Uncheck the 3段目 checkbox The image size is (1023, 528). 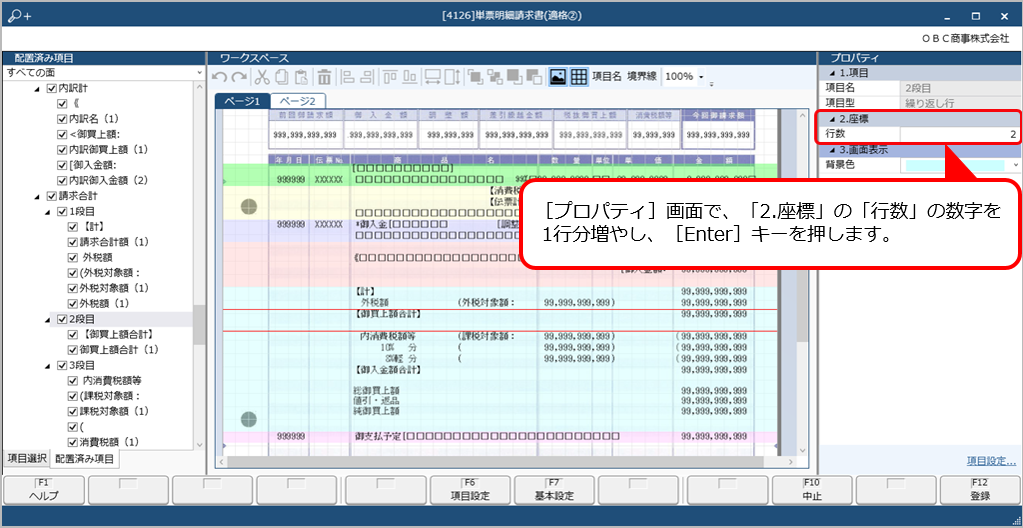(62, 365)
